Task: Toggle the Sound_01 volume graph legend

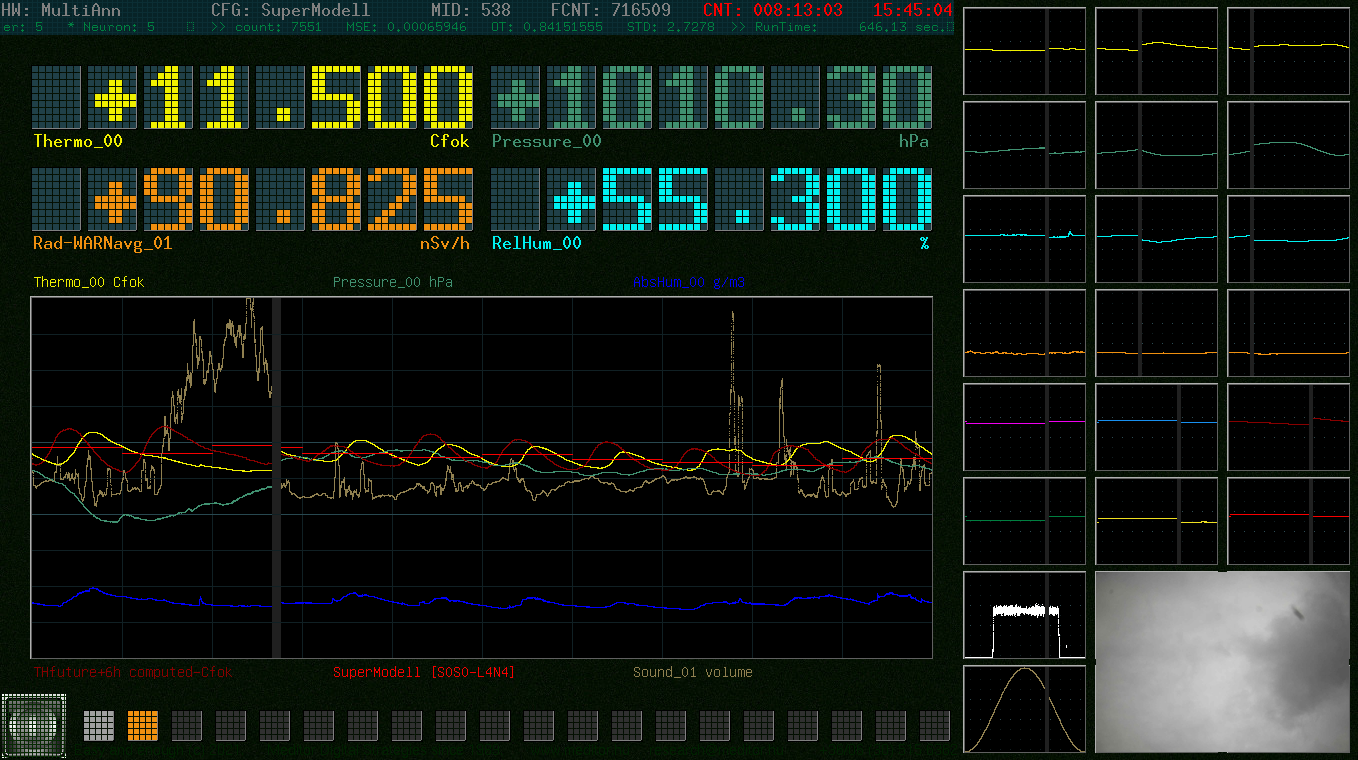Action: [693, 672]
